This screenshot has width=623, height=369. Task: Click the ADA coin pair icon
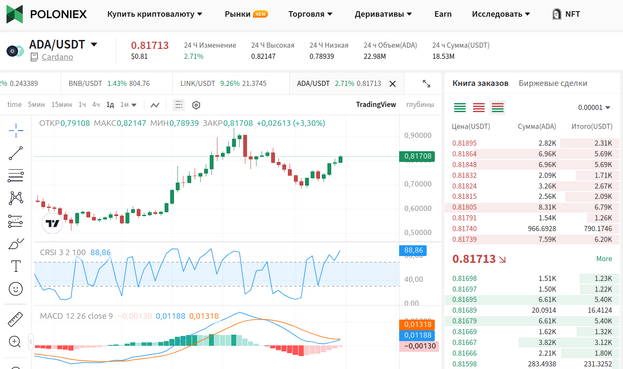(15, 51)
